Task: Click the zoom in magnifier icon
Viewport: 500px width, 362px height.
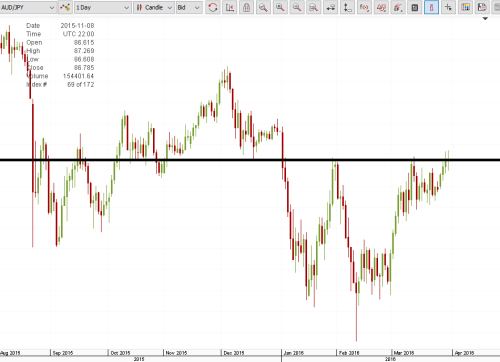Action: coord(280,7)
